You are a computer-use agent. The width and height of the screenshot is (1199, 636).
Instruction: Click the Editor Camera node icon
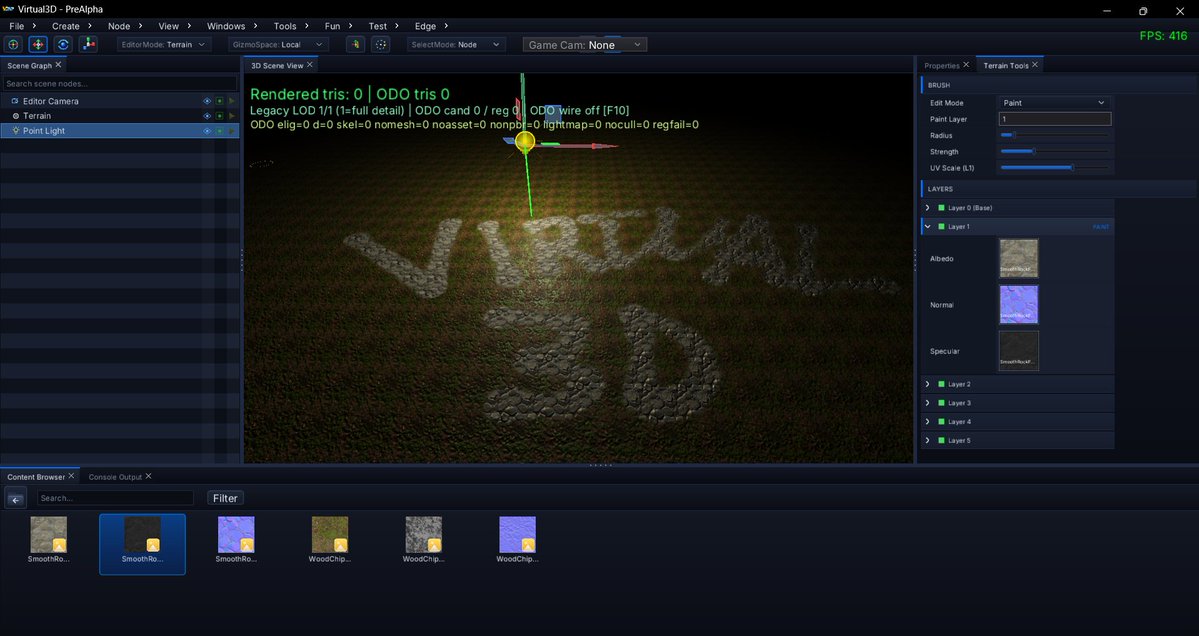pyautogui.click(x=15, y=101)
